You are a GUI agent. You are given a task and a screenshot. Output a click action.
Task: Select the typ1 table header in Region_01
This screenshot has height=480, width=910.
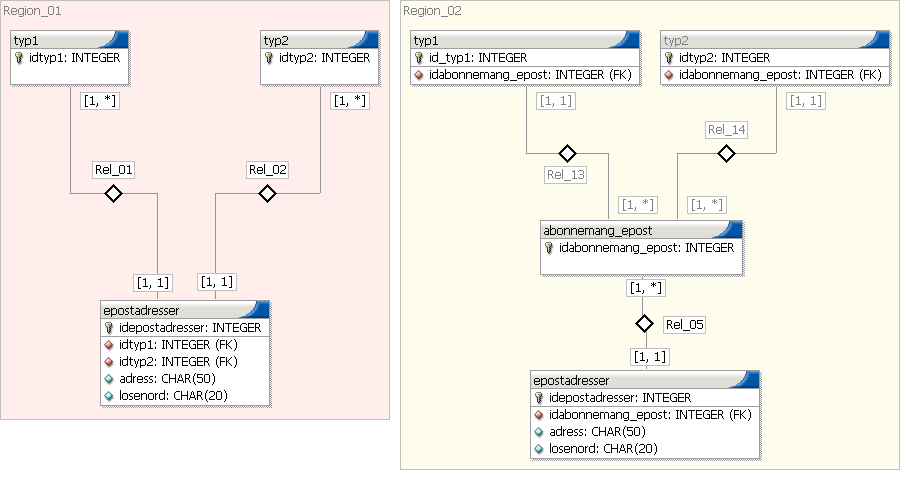click(x=70, y=40)
